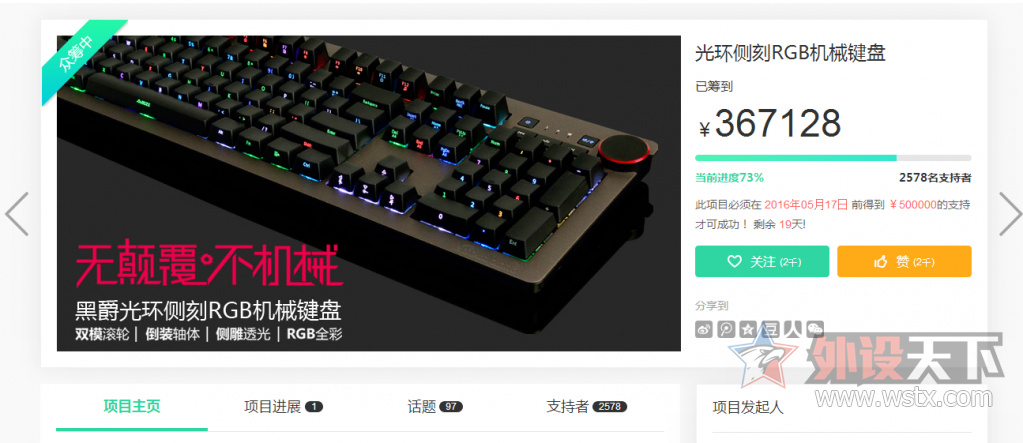
Task: Click the 众筹中 ribbon badge
Action: [76, 54]
